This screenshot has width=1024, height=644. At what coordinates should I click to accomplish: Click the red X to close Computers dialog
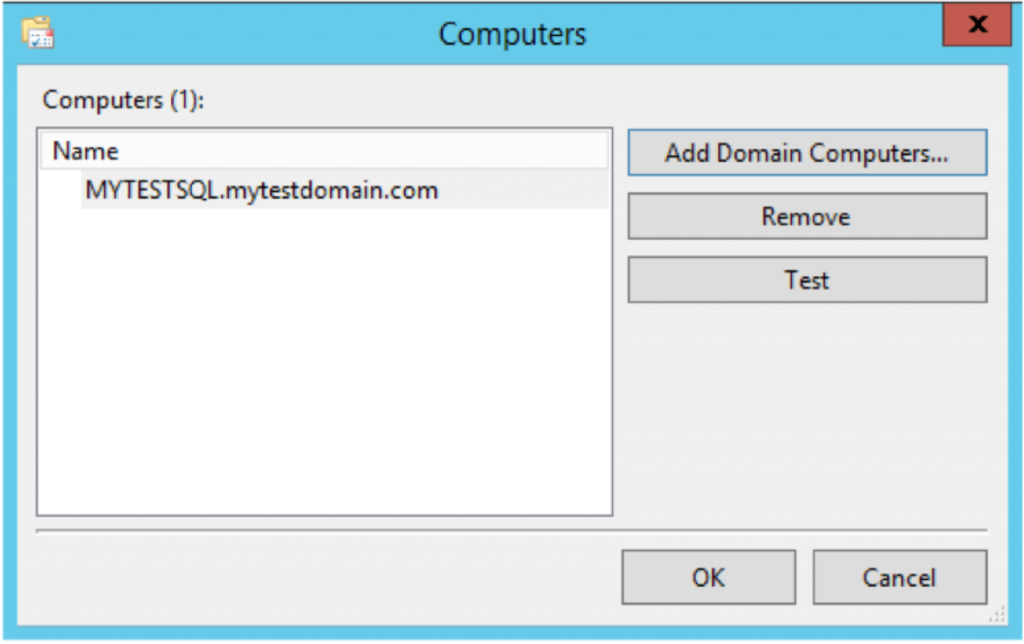tap(975, 23)
